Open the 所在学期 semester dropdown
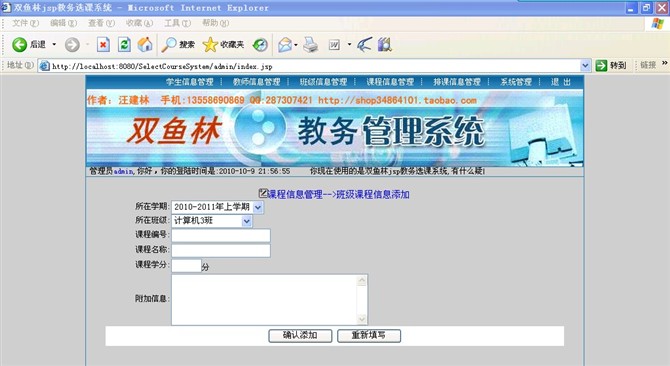The image size is (670, 366). 258,208
